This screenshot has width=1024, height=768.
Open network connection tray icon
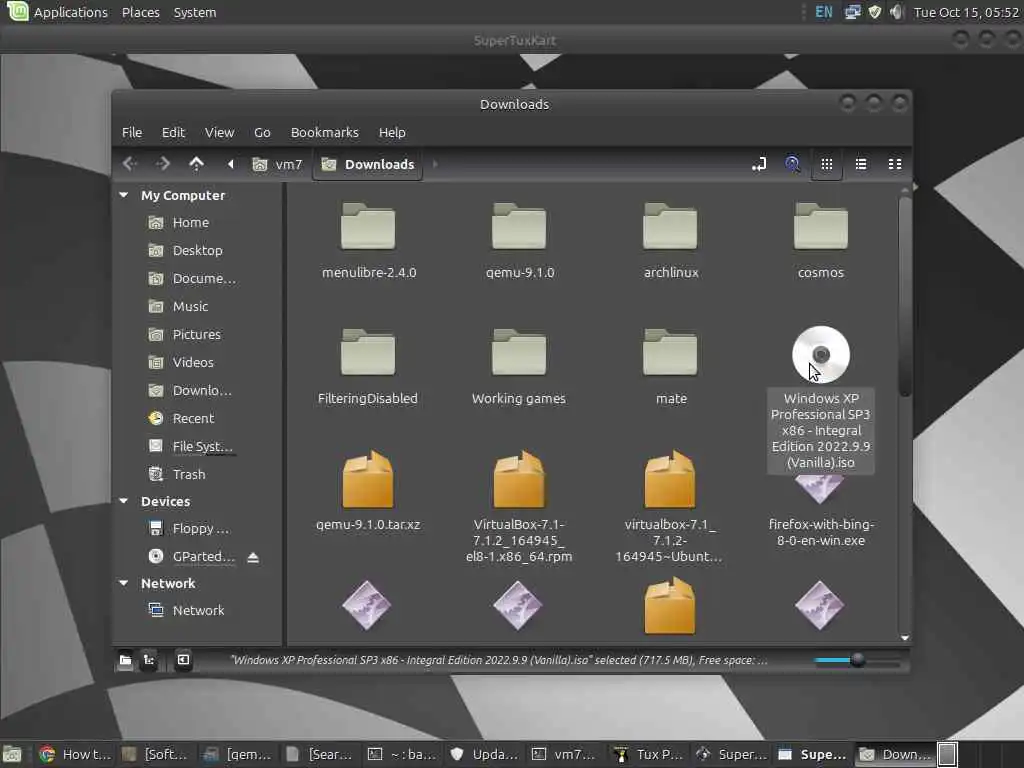point(852,12)
